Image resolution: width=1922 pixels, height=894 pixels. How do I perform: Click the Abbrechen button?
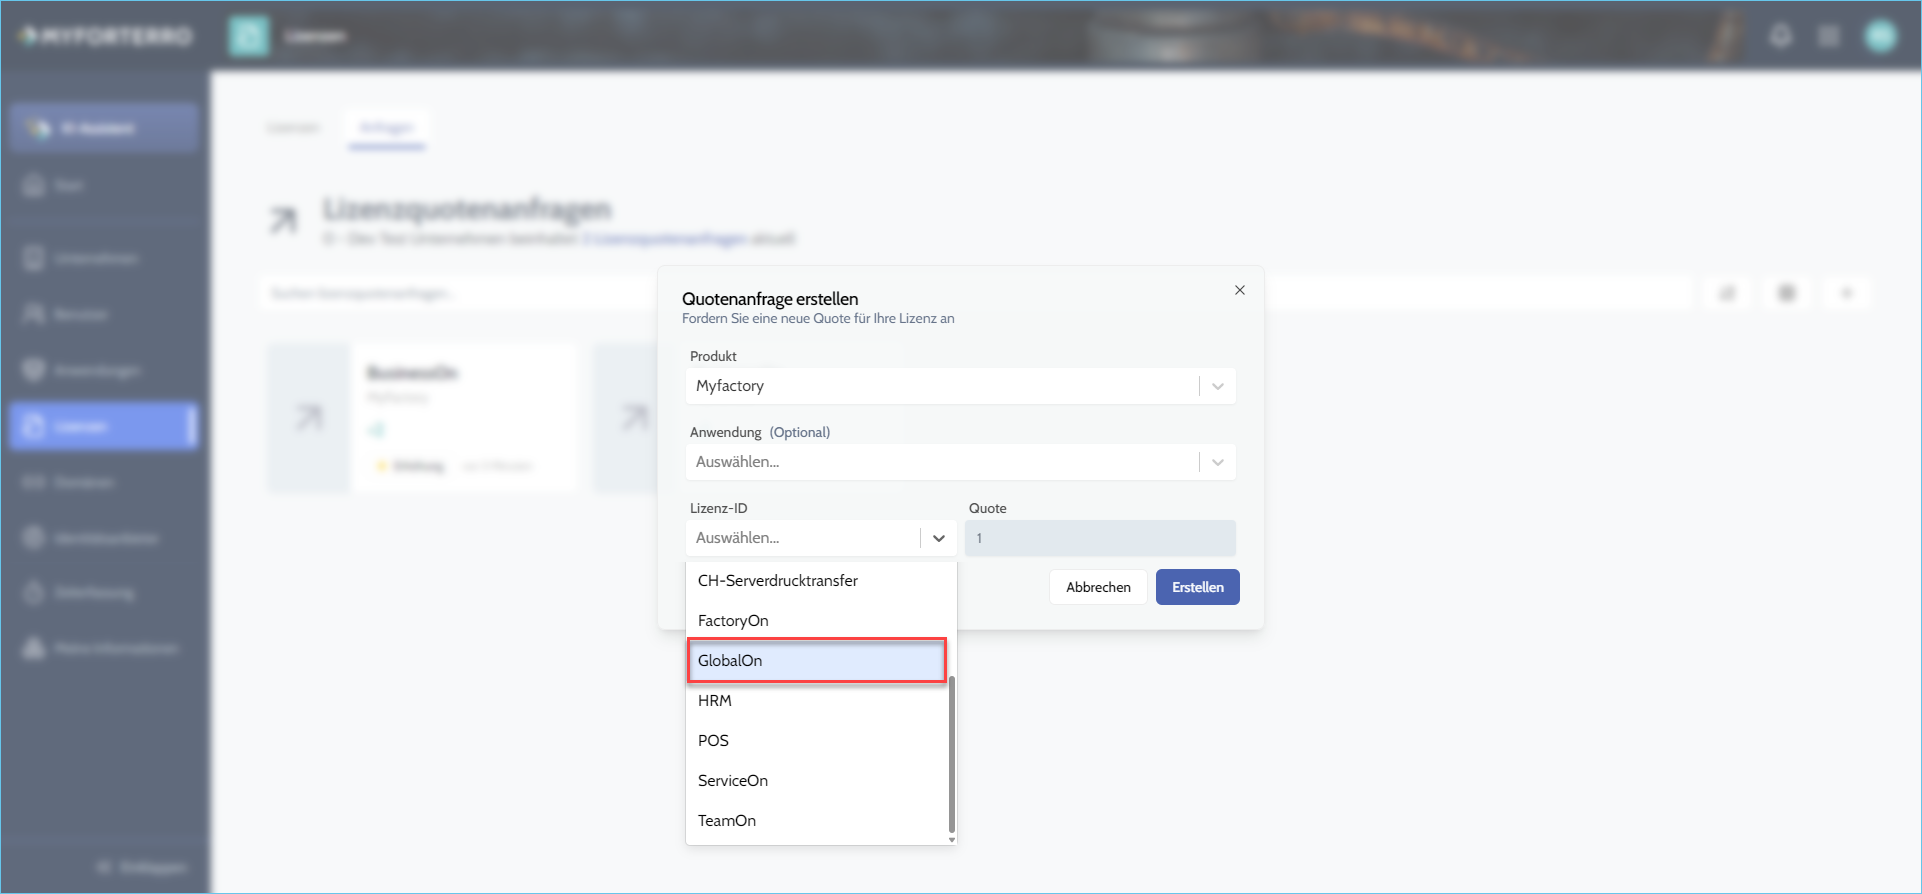point(1098,587)
